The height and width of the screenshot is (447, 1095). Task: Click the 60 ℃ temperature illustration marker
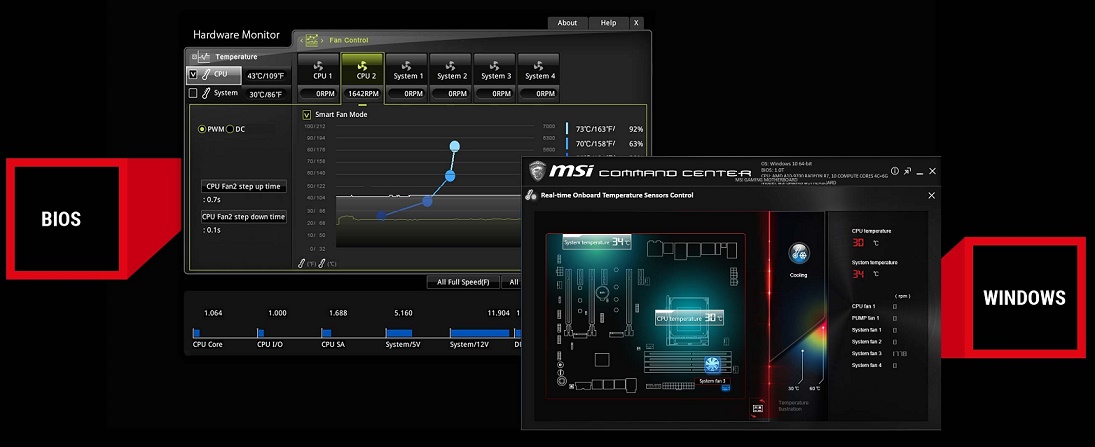click(814, 388)
